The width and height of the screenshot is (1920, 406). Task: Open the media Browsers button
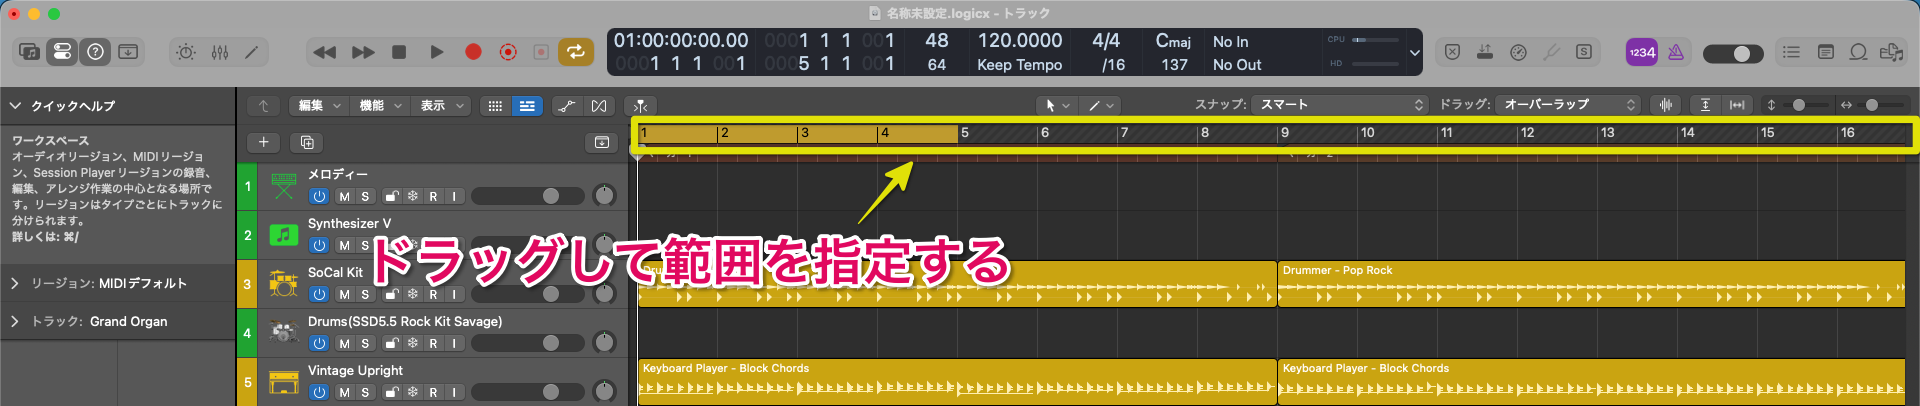[x=1891, y=52]
